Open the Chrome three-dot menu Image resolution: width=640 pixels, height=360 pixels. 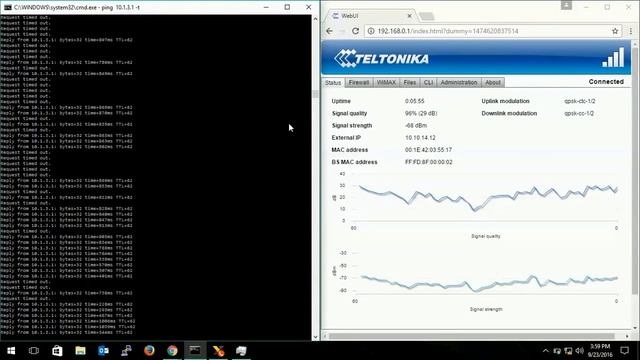(631, 31)
